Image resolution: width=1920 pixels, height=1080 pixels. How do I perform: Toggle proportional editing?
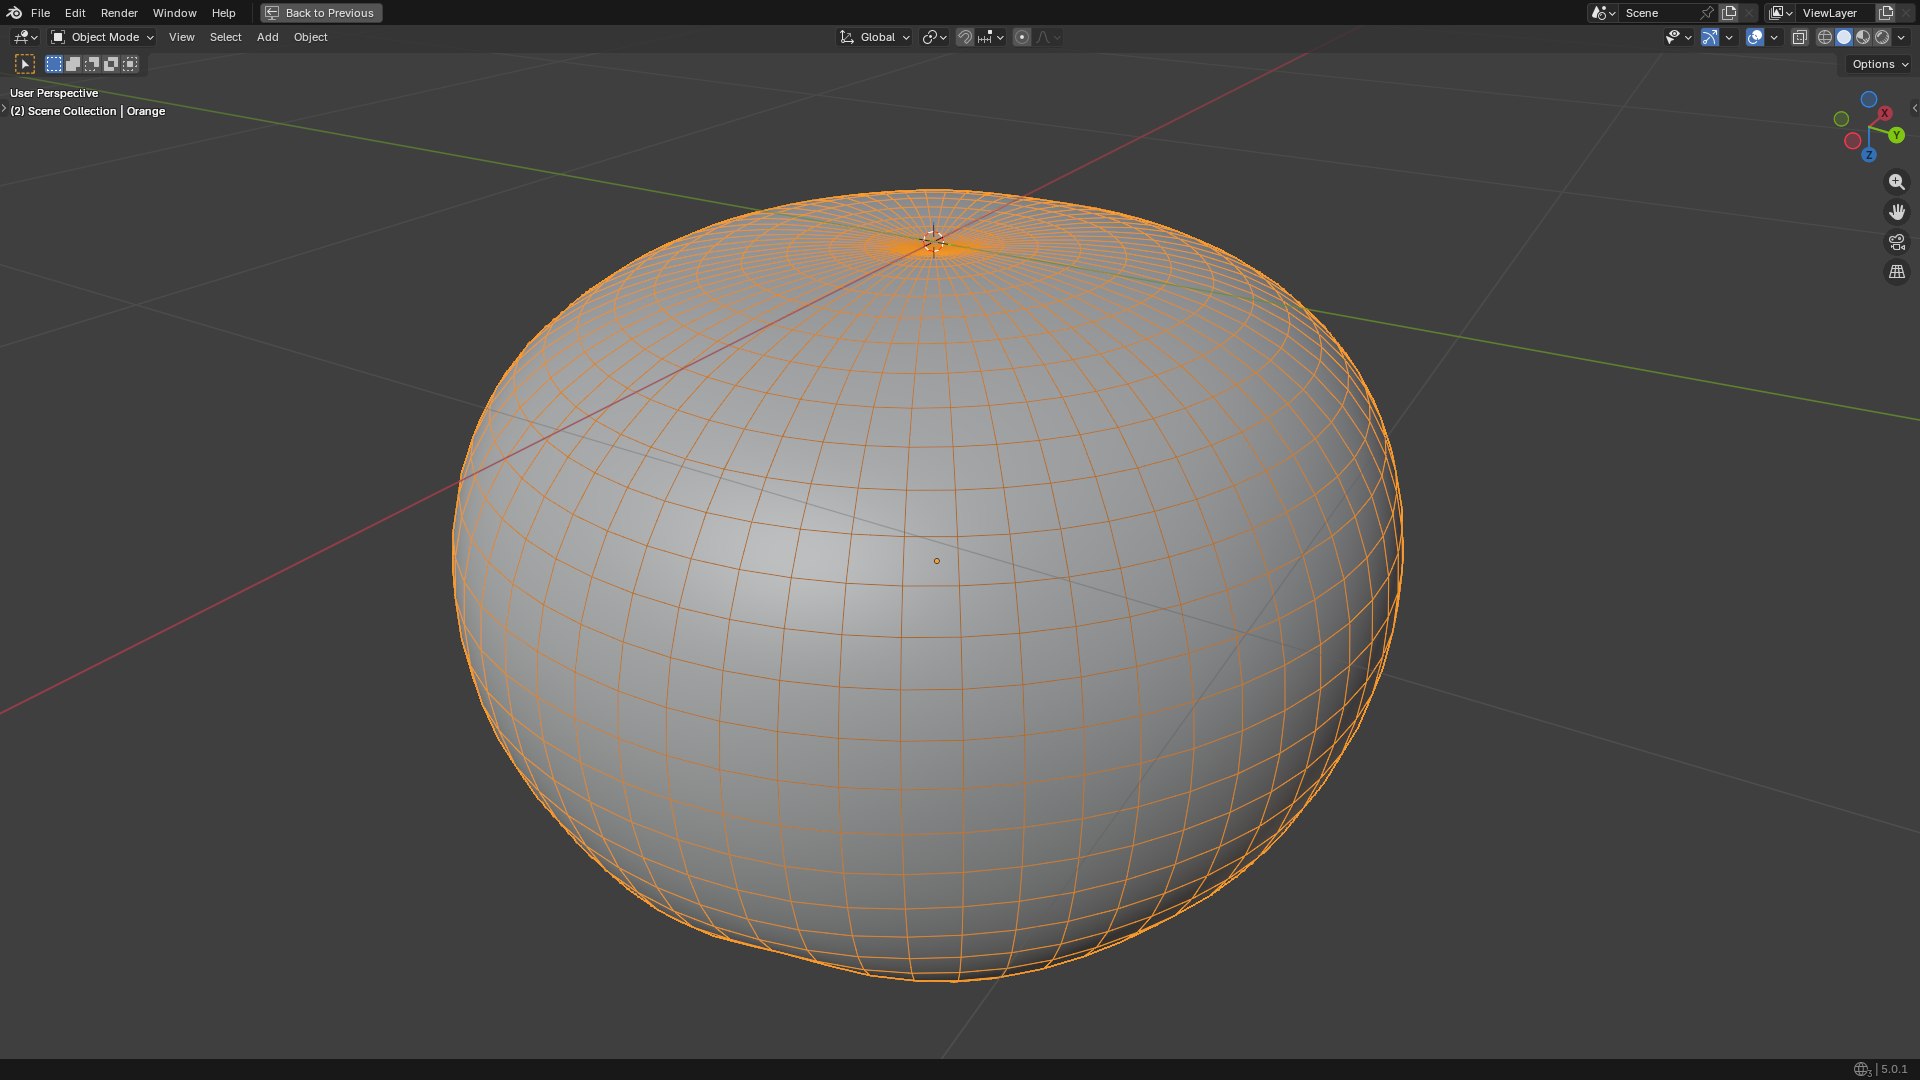(x=1022, y=37)
